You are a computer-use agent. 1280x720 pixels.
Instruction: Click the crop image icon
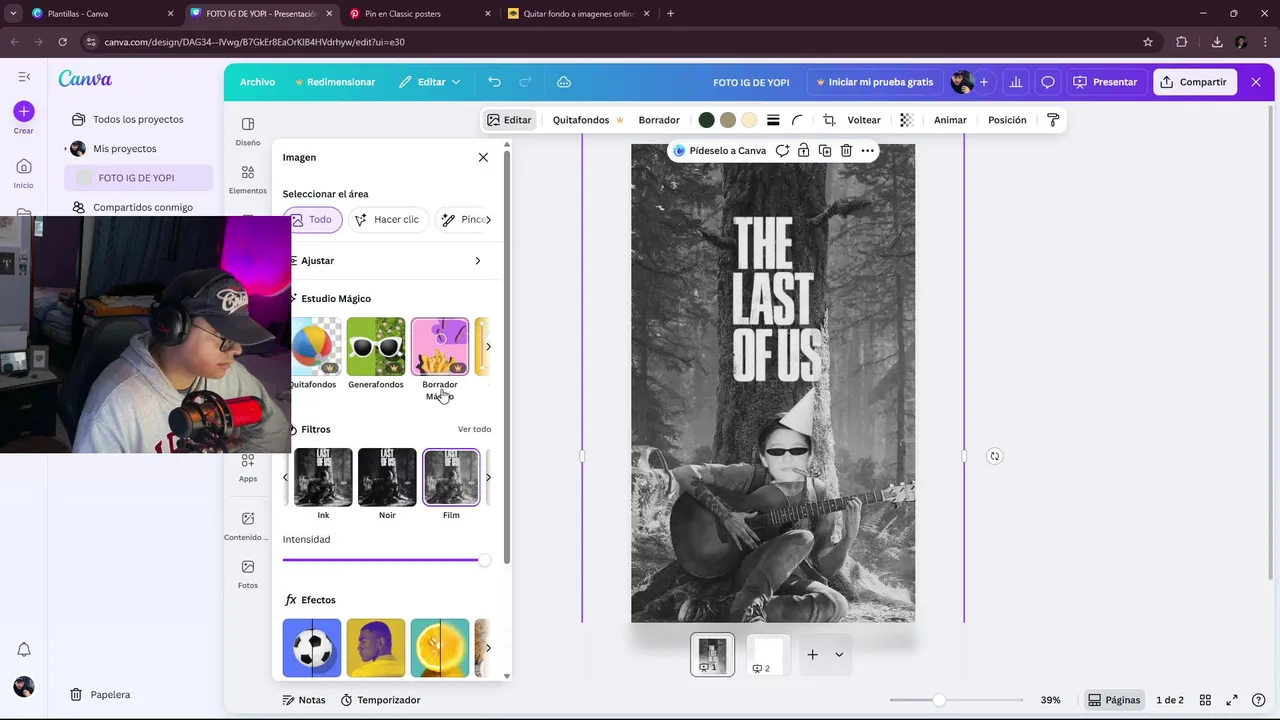pyautogui.click(x=829, y=120)
